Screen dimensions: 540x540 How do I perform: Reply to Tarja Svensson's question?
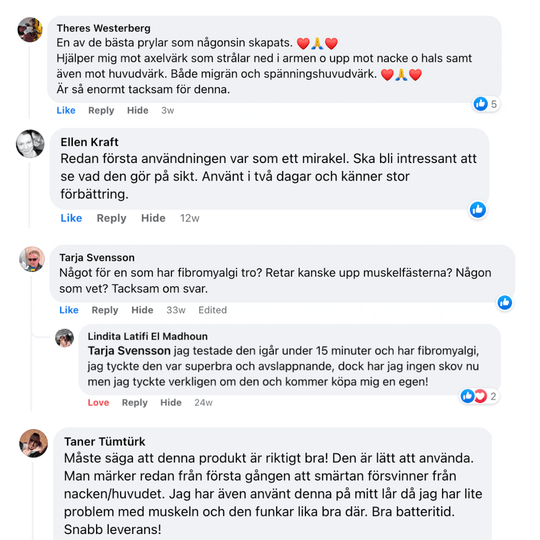tap(105, 310)
